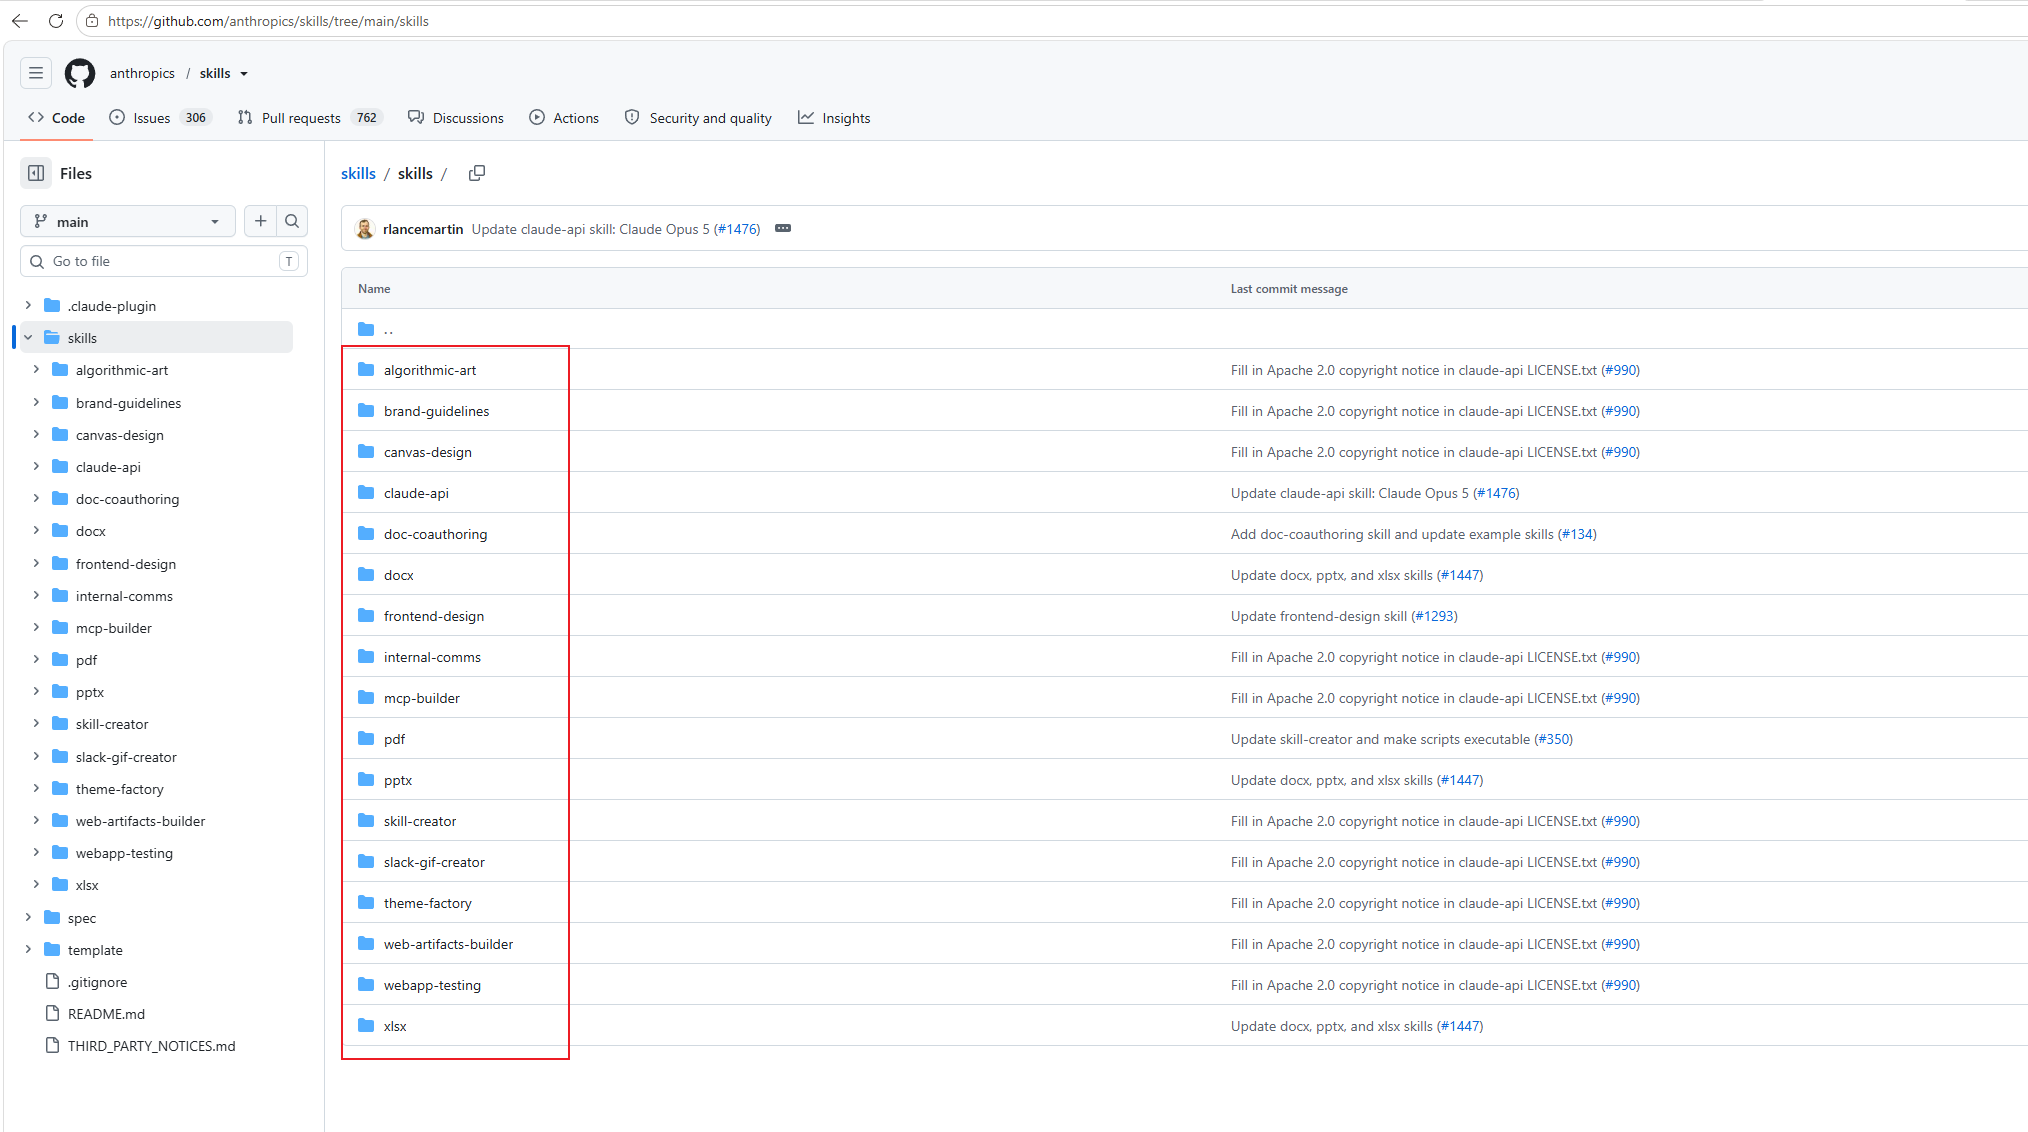Open the Insights tab
2028x1132 pixels.
[x=834, y=118]
